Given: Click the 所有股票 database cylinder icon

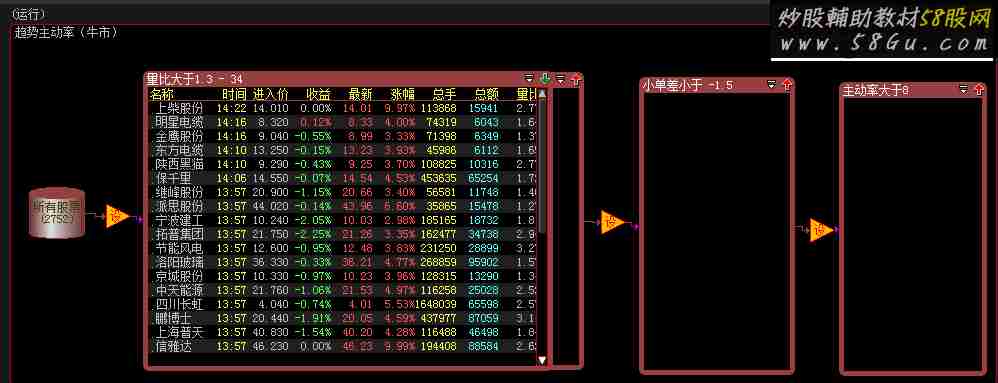Looking at the screenshot, I should [x=57, y=213].
